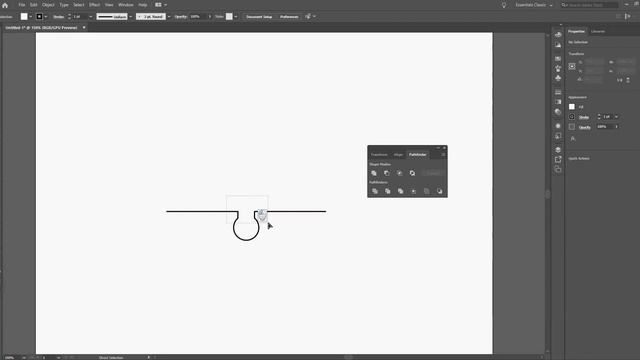The width and height of the screenshot is (640, 360).
Task: Expand stroke swatch dropdown in control bar
Action: click(46, 17)
